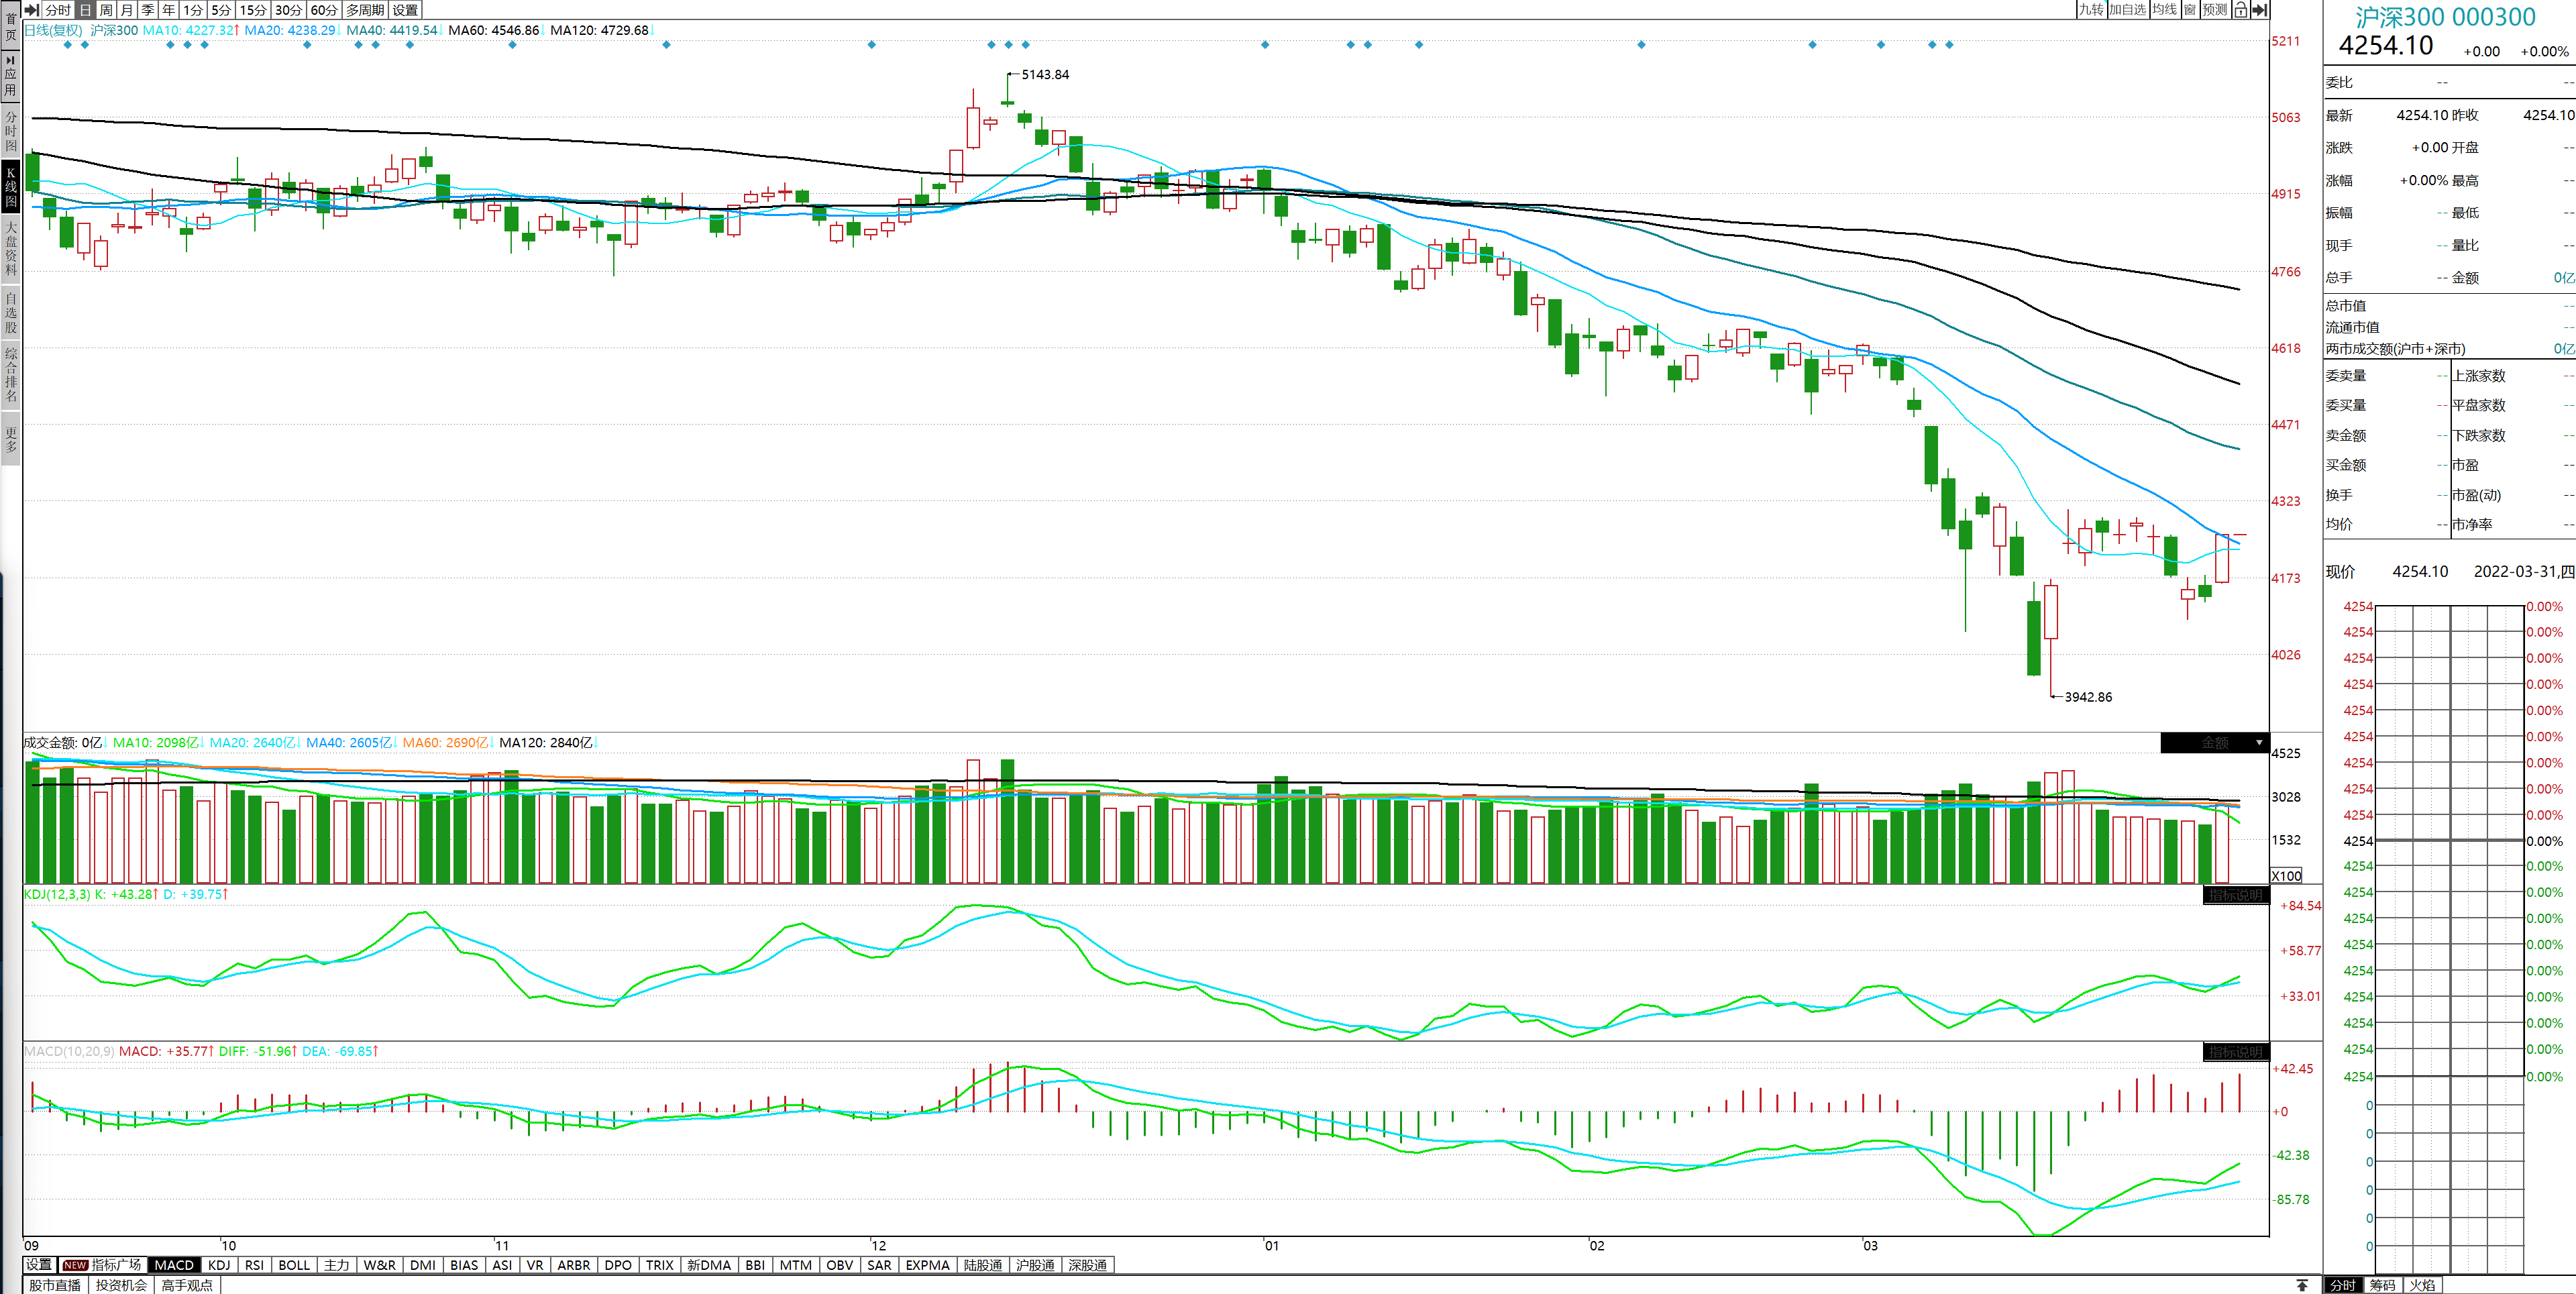Click the scroll-to-top arrow icon at bottom
Screen dimensions: 2576x1294
point(2302,1285)
